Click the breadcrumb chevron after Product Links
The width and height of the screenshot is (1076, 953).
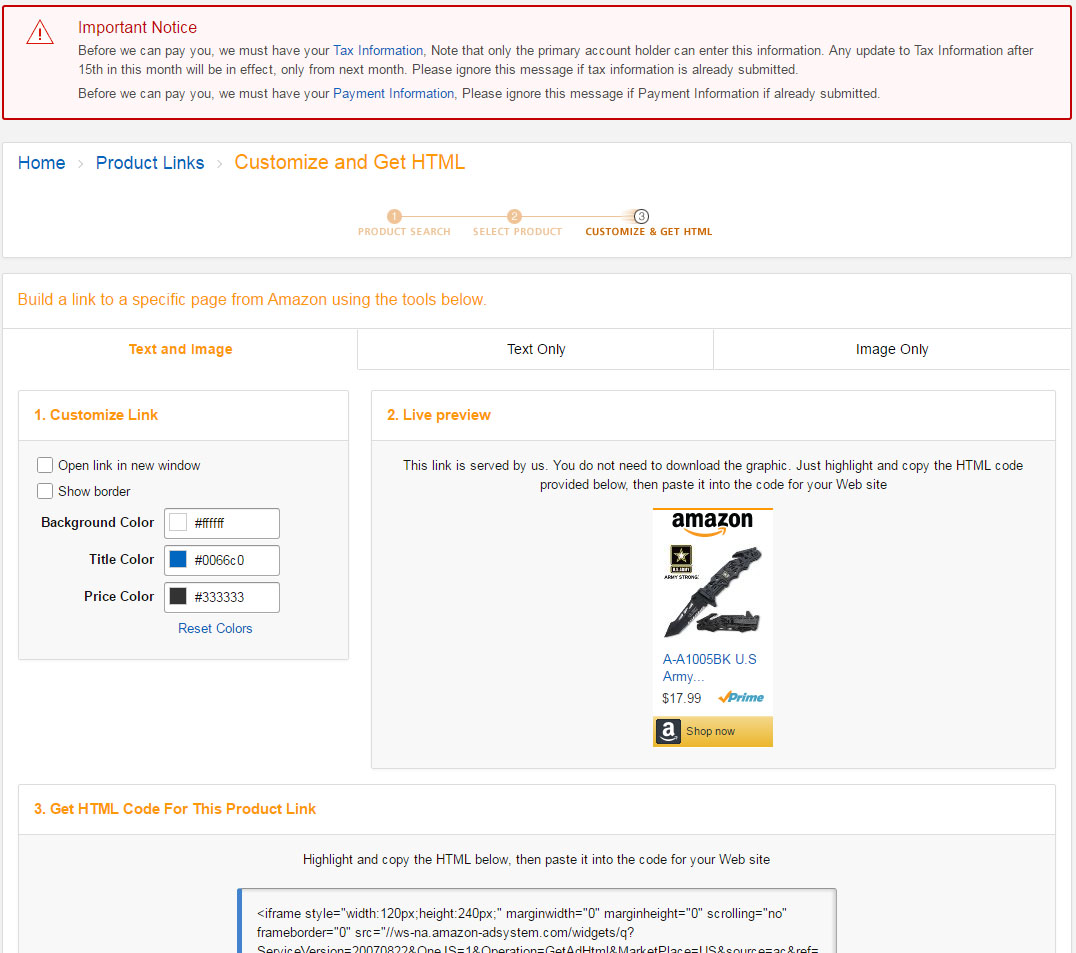coord(220,164)
